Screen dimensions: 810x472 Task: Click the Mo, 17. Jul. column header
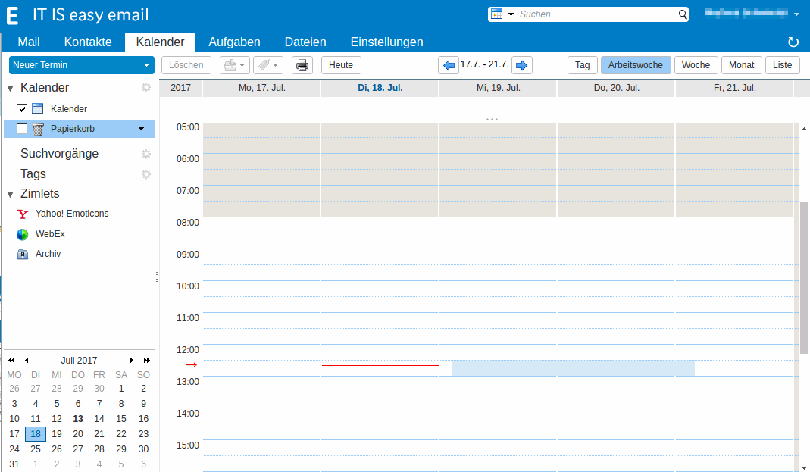[262, 88]
